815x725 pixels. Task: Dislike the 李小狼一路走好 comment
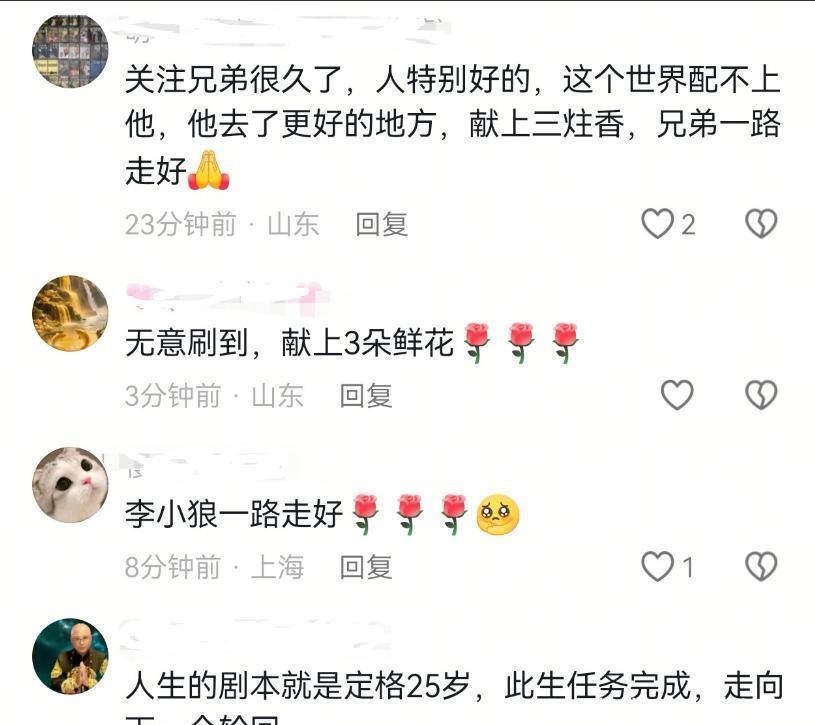(761, 566)
